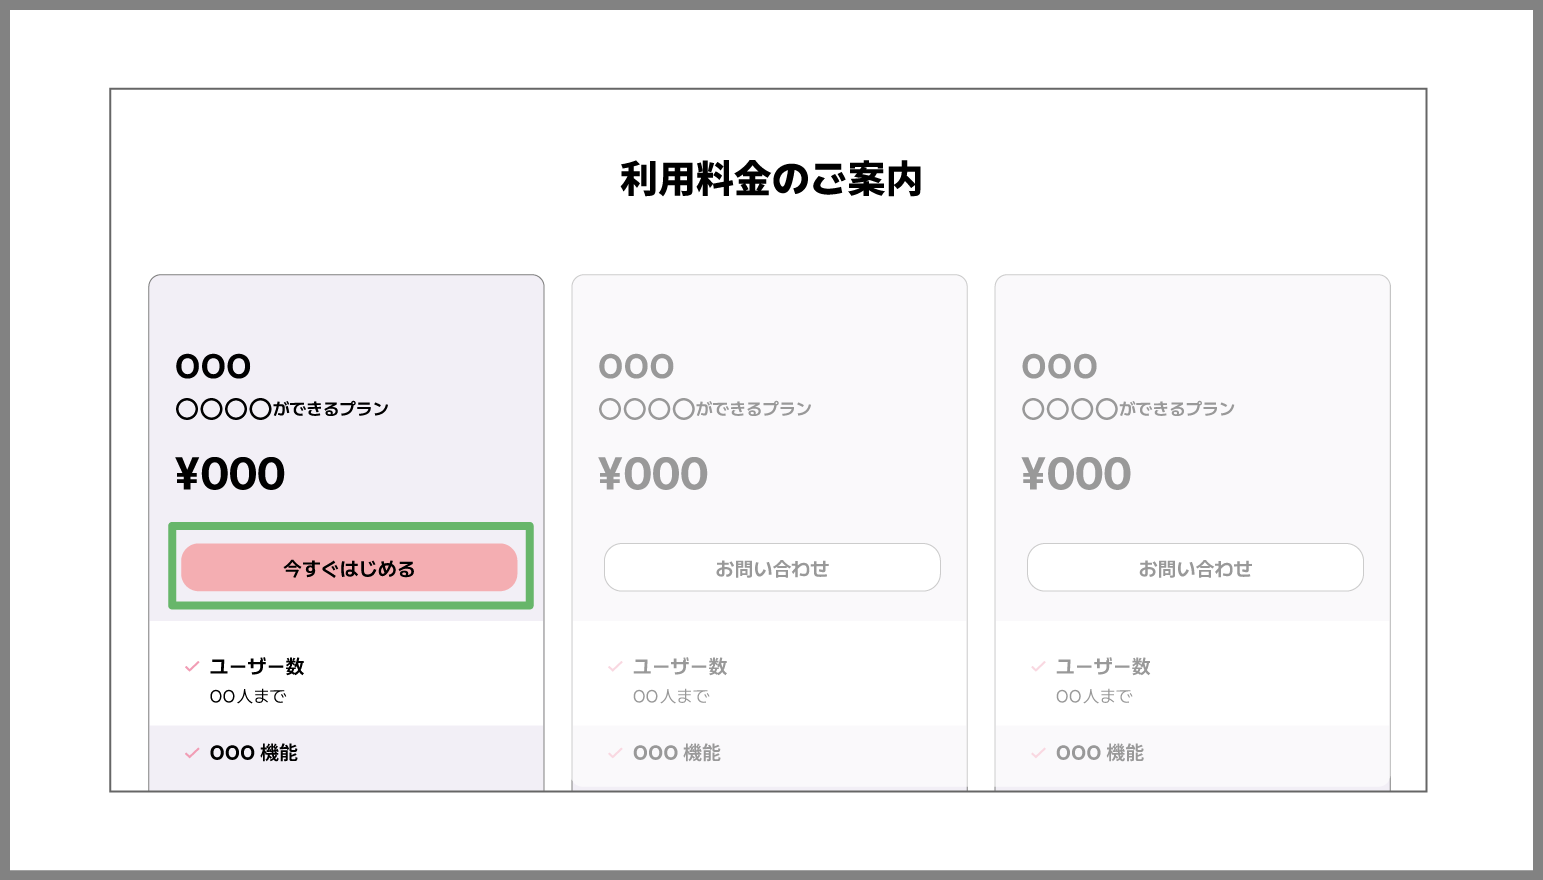
Task: Select the ¥000 price in the middle plan
Action: pos(653,474)
